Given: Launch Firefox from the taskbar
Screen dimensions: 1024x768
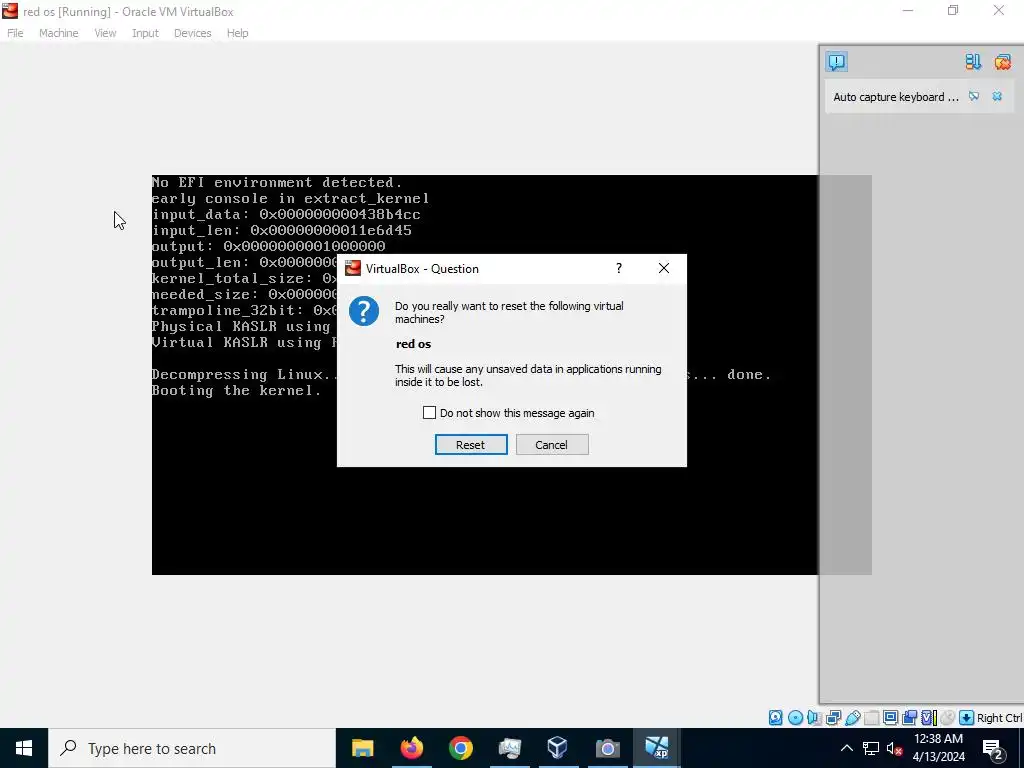Looking at the screenshot, I should pos(411,748).
